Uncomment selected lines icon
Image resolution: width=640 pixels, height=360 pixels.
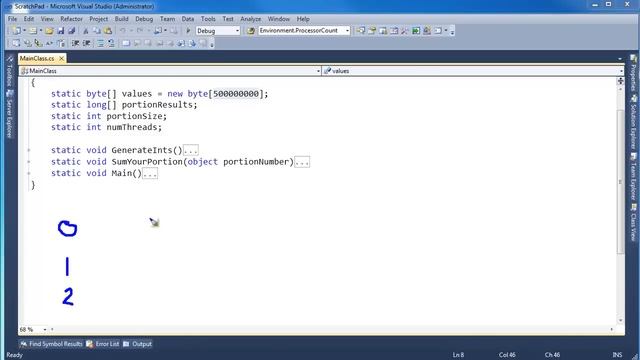point(111,43)
